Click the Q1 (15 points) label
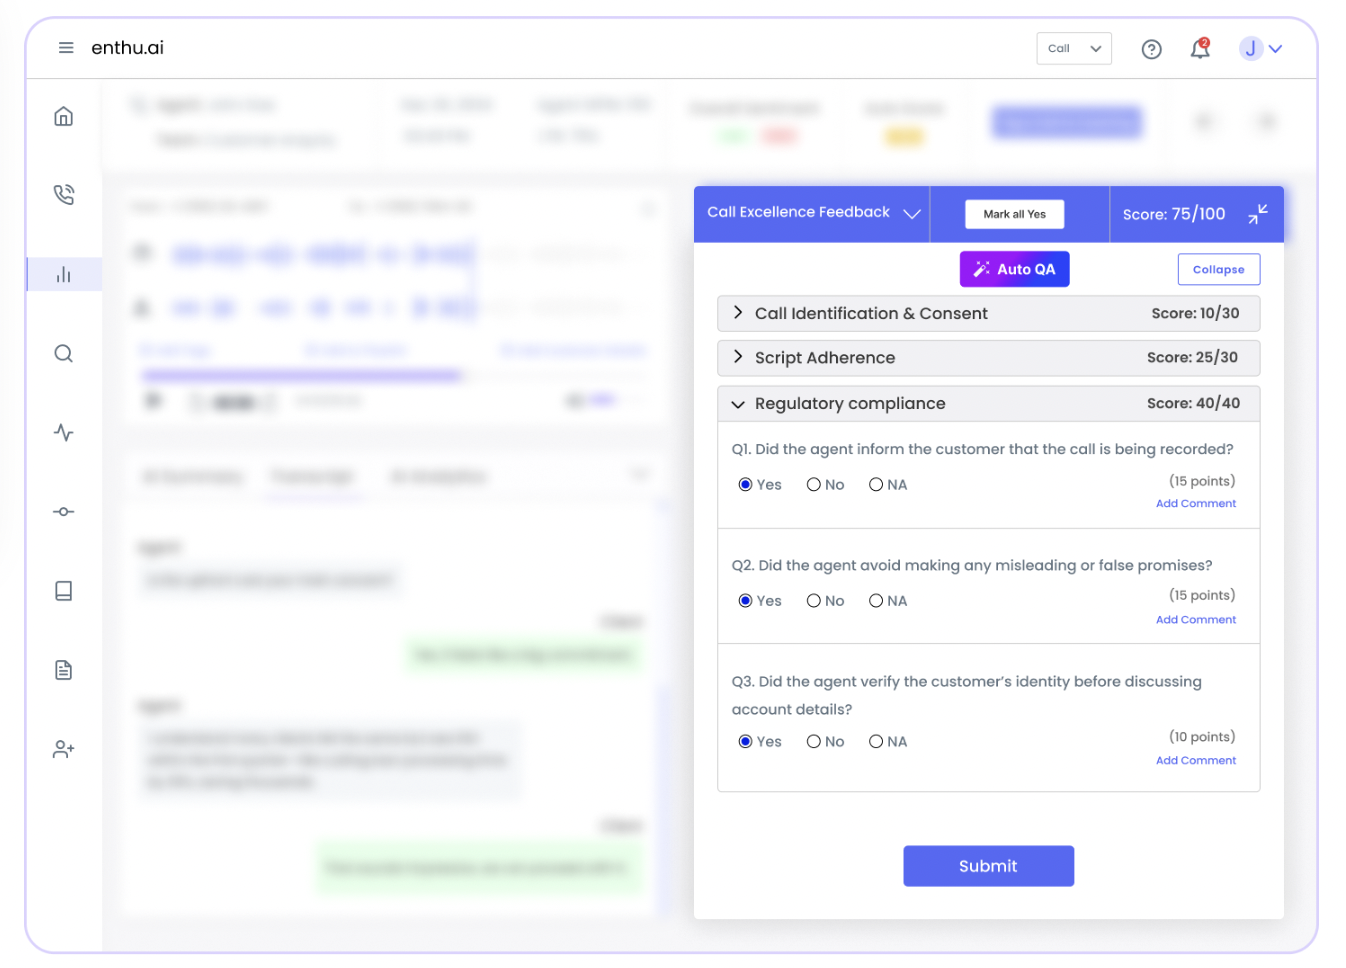The image size is (1346, 968). click(1202, 481)
